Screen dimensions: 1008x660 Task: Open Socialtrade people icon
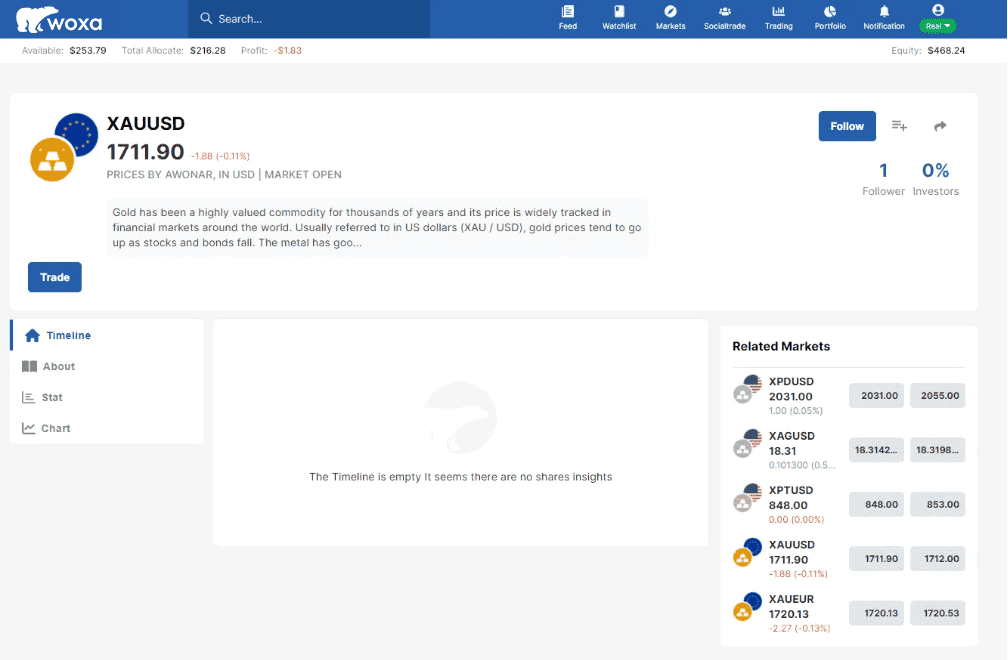724,12
